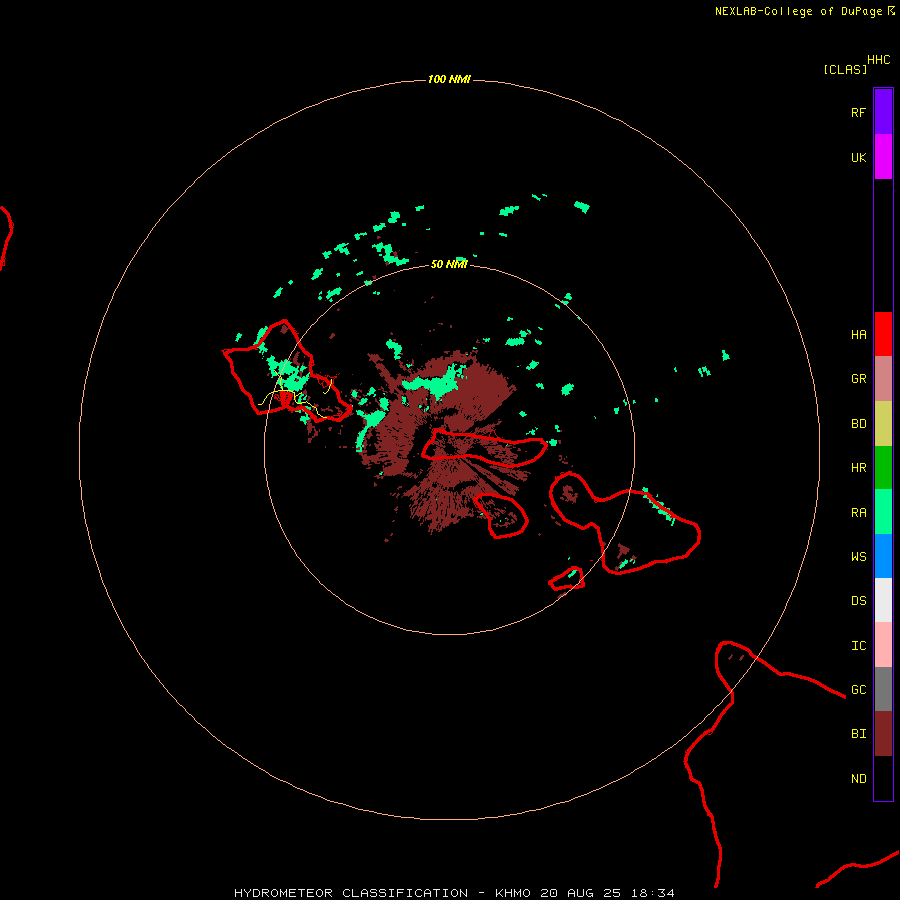The image size is (900, 900).
Task: Select the GC gray legend swatch
Action: click(x=883, y=689)
